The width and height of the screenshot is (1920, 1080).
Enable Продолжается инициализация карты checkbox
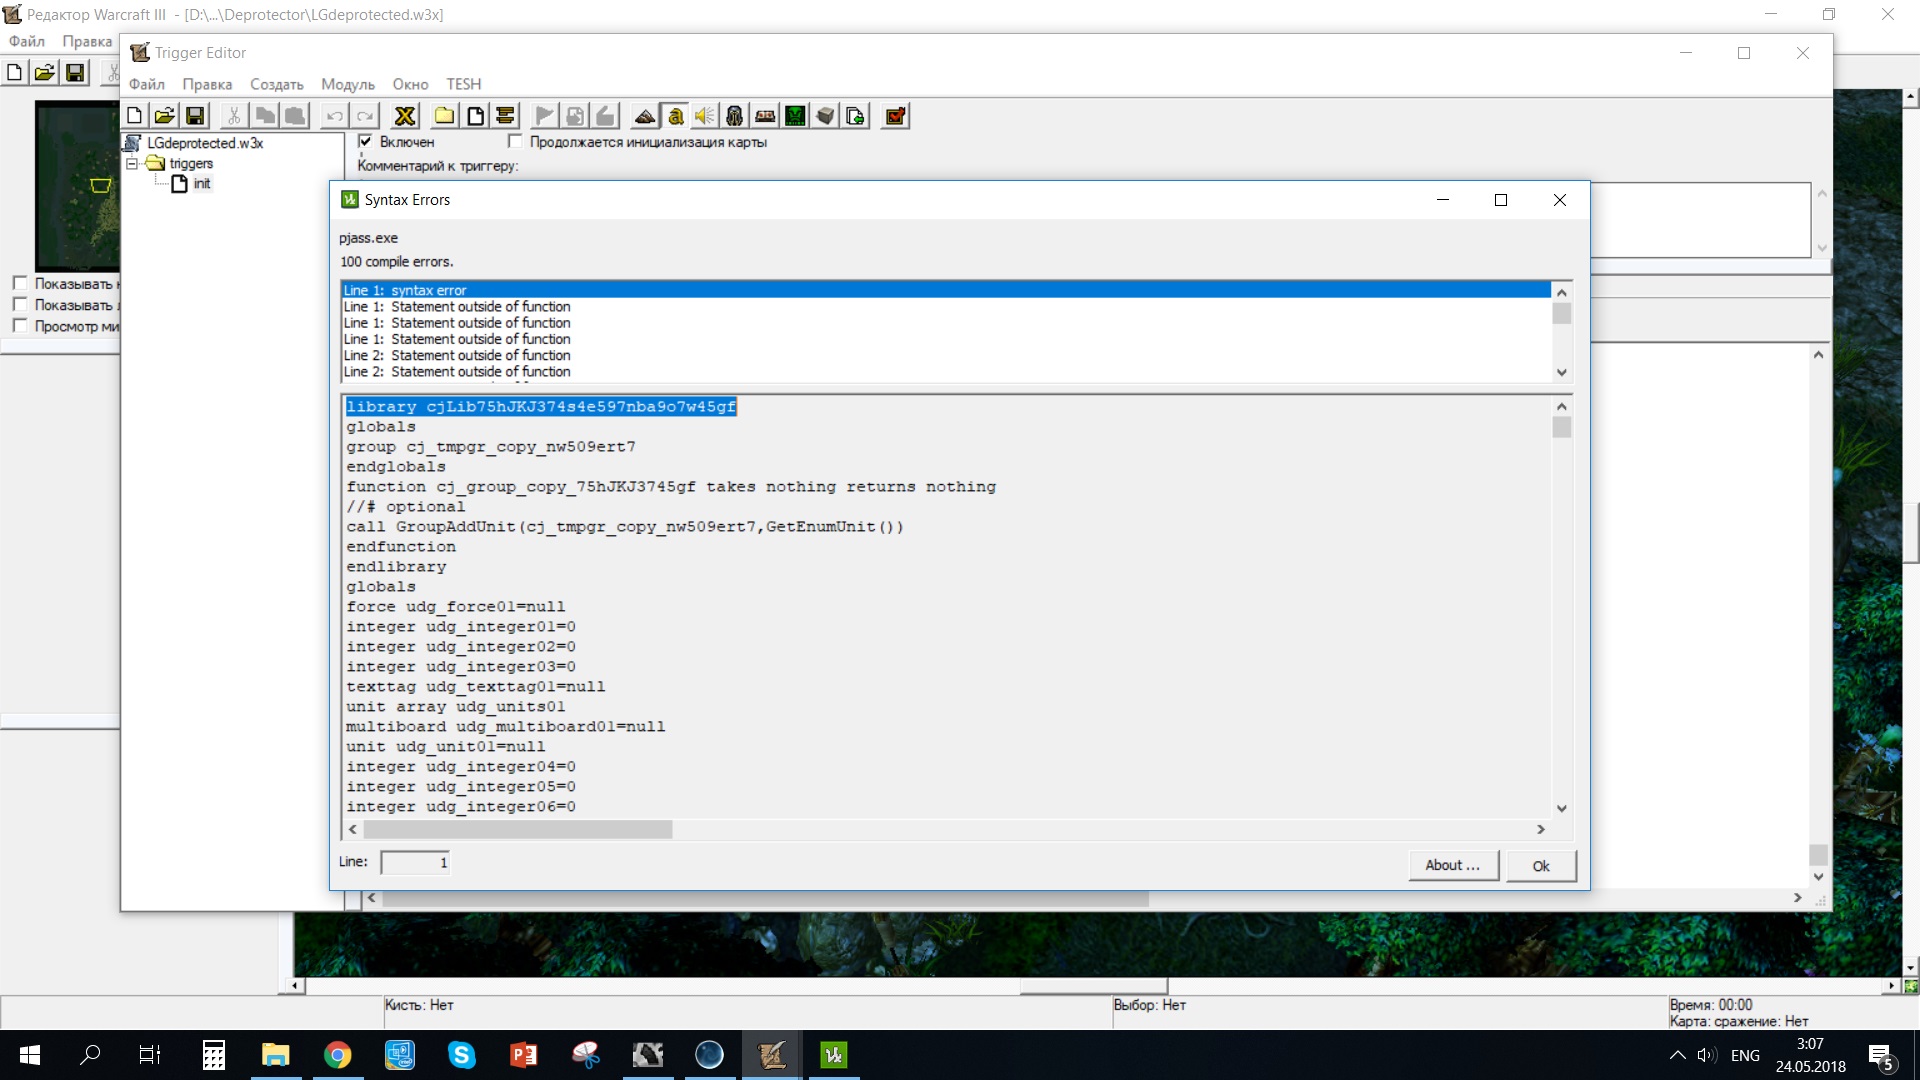click(x=515, y=141)
